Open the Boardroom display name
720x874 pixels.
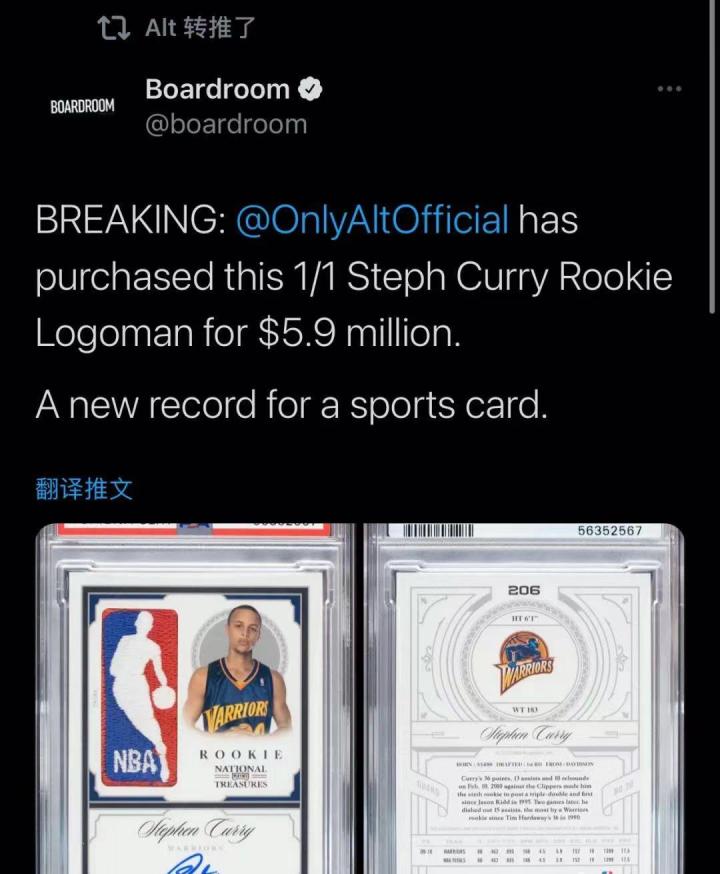[217, 89]
